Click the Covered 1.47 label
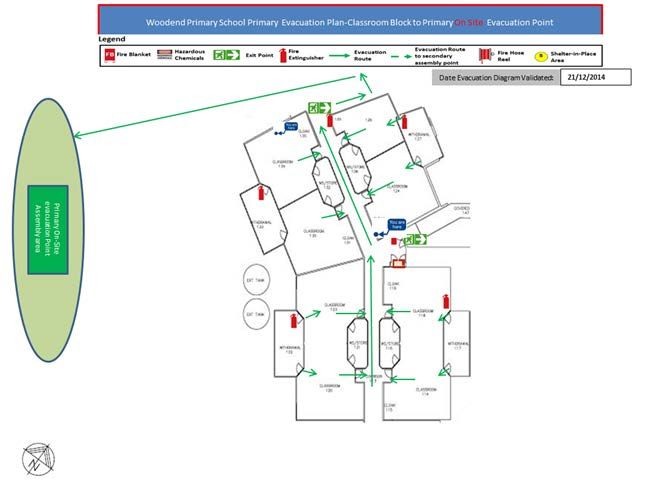Image resolution: width=650 pixels, height=491 pixels. [462, 210]
